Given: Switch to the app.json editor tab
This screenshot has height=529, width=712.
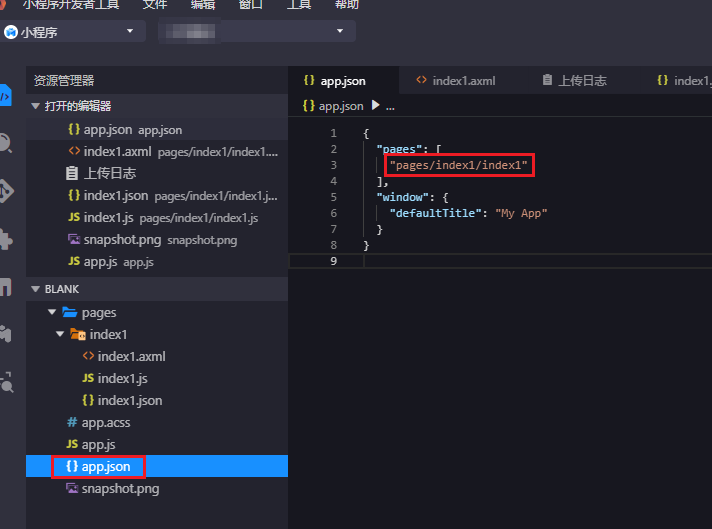Looking at the screenshot, I should 343,80.
